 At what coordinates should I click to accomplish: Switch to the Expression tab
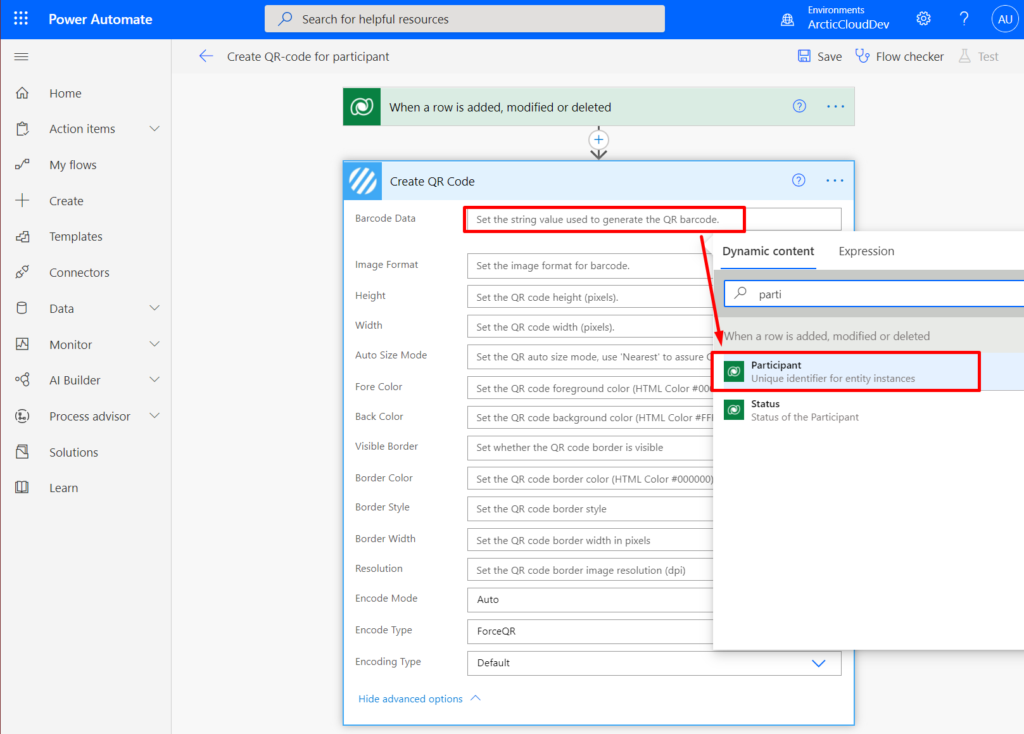[867, 251]
